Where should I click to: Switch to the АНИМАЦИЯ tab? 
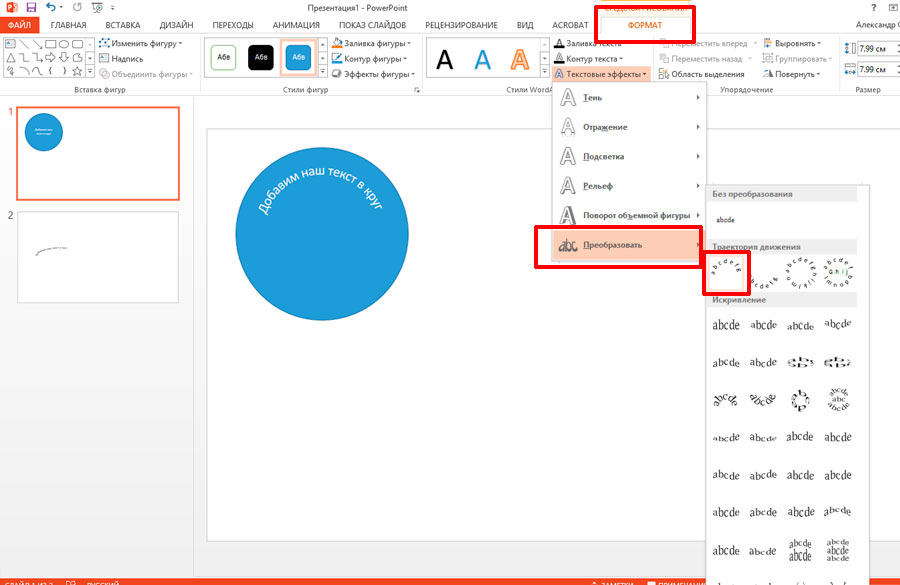(296, 25)
